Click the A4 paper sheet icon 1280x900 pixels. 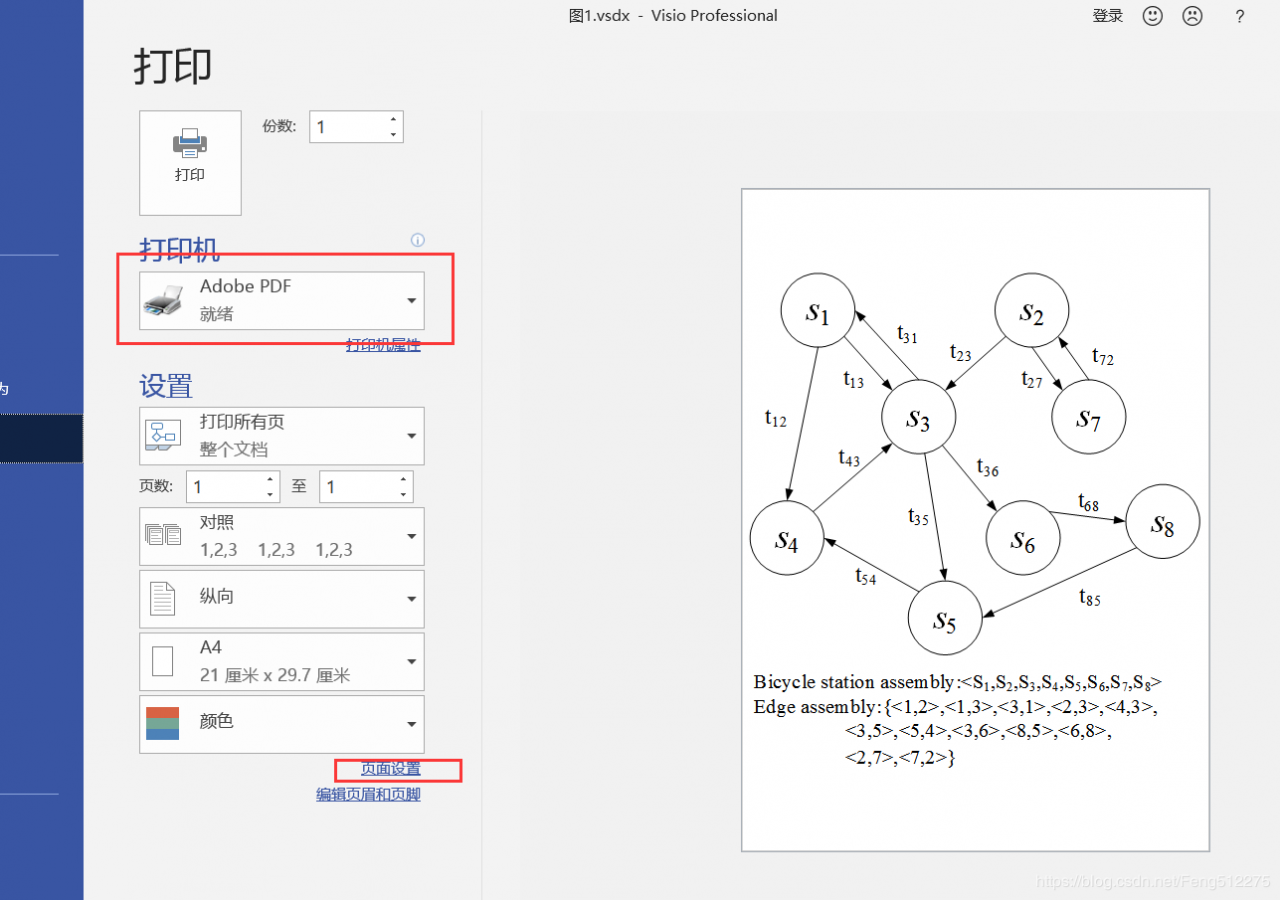click(x=162, y=661)
